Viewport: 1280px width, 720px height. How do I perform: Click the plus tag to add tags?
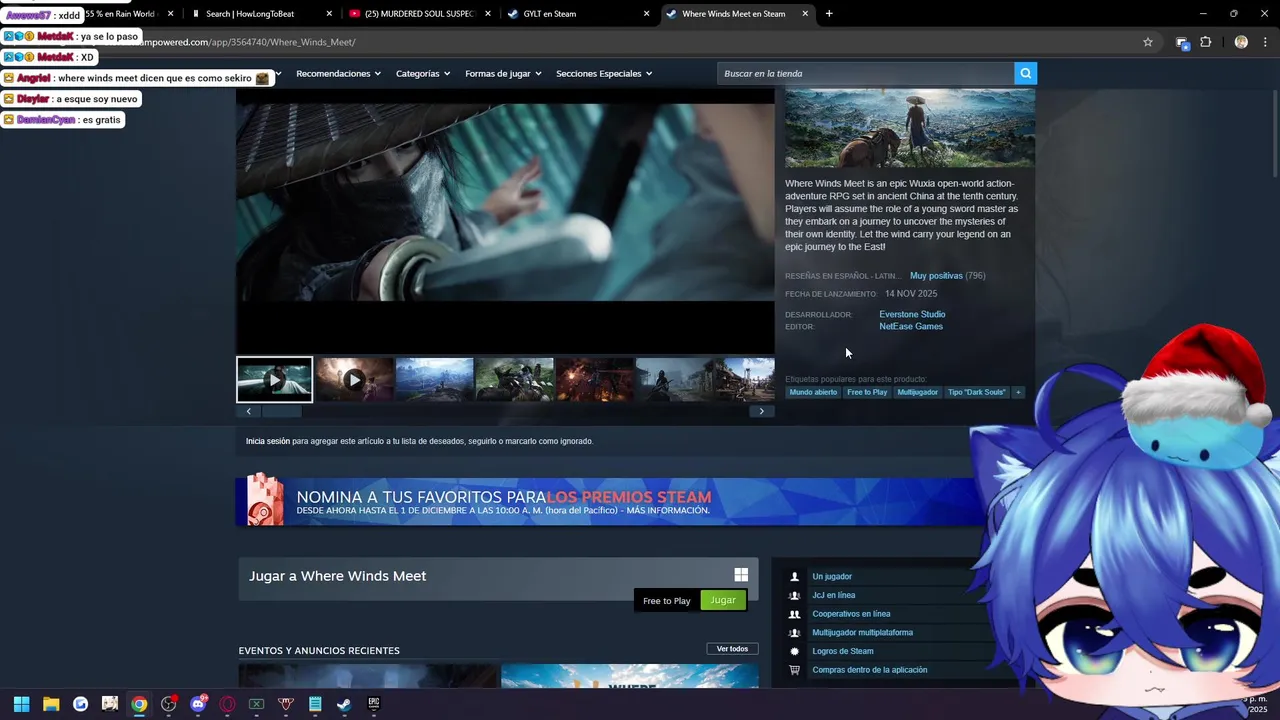[1018, 392]
